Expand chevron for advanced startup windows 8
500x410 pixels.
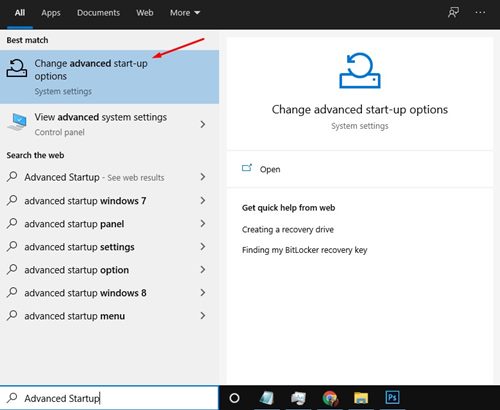coord(203,292)
